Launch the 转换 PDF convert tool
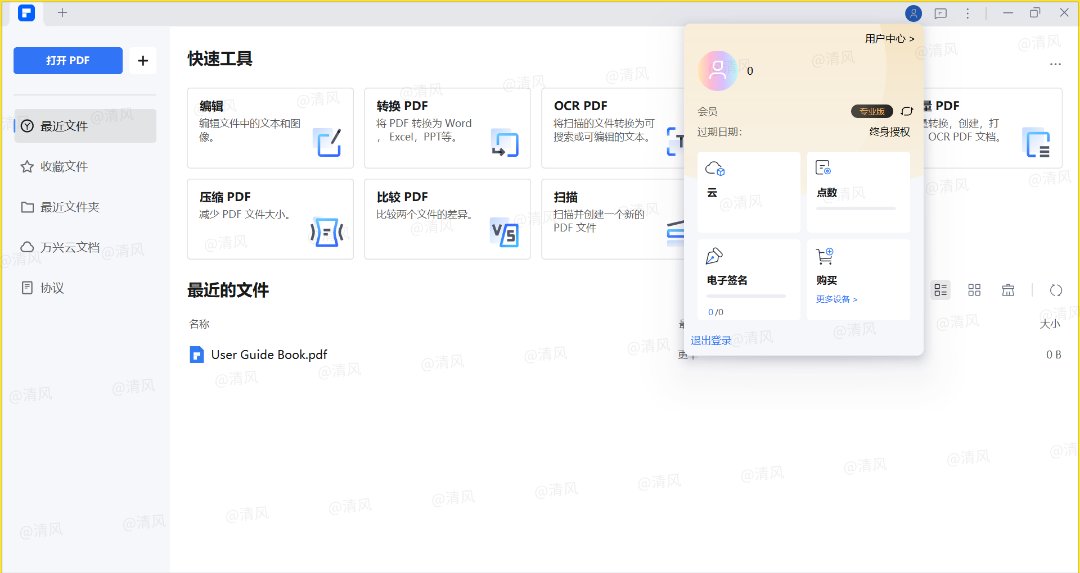Screen dimensions: 1080x573 pos(447,127)
